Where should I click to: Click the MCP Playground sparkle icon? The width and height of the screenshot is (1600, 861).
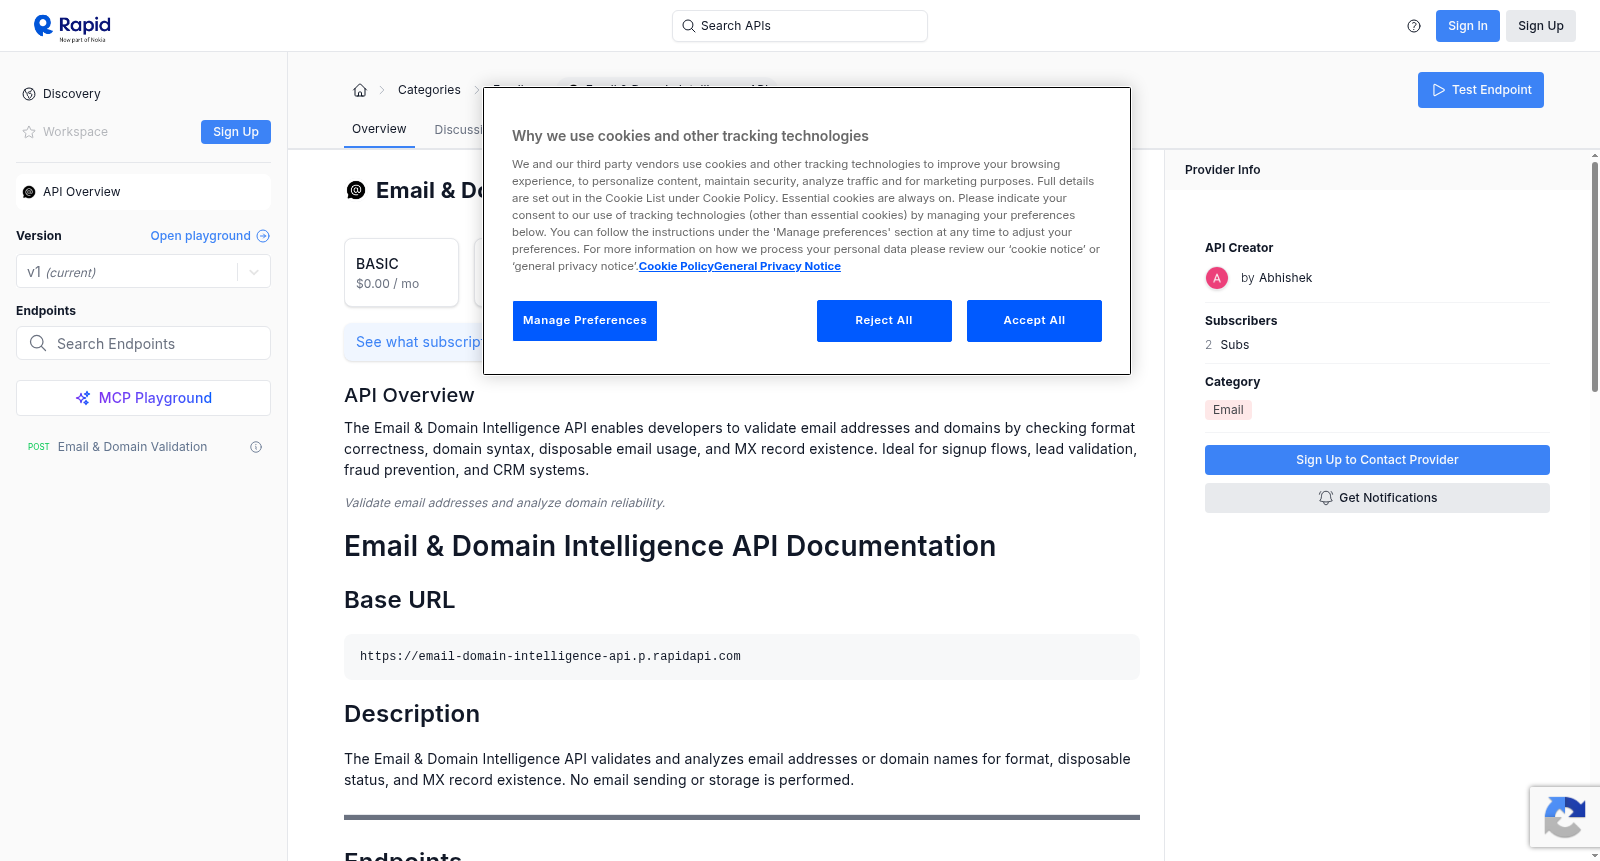(x=83, y=398)
